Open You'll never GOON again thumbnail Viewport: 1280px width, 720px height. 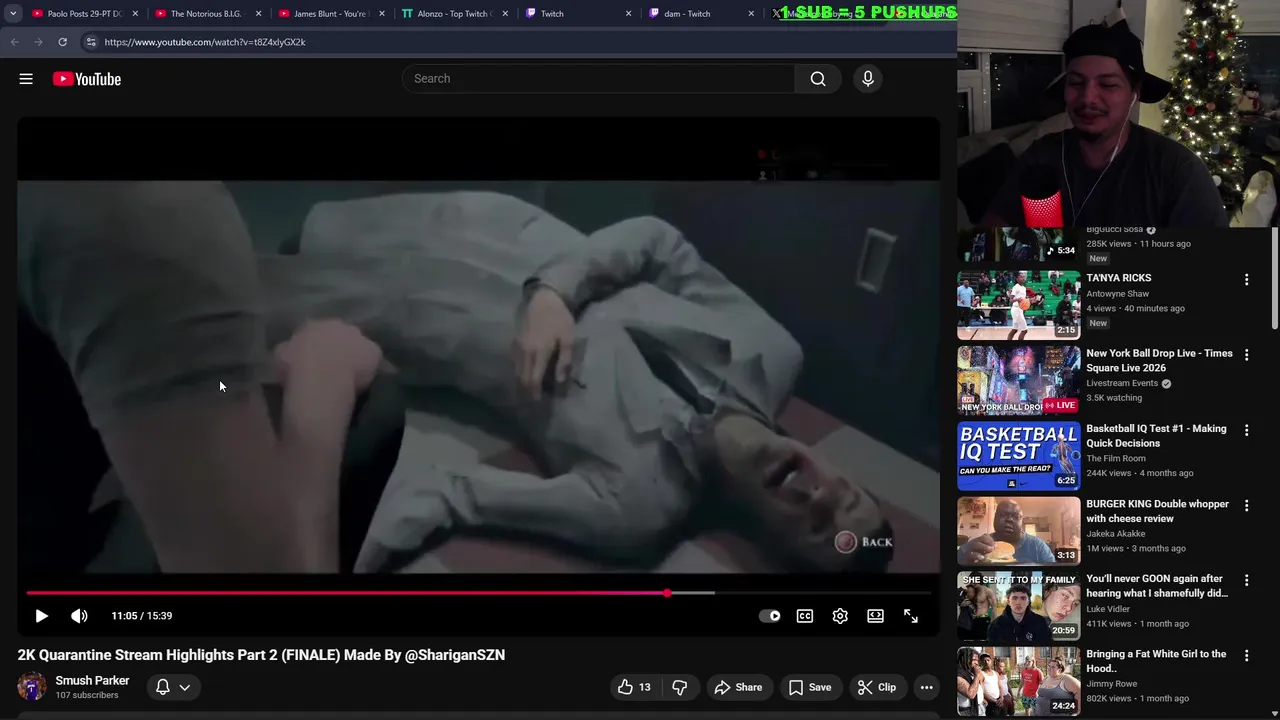tap(1018, 606)
